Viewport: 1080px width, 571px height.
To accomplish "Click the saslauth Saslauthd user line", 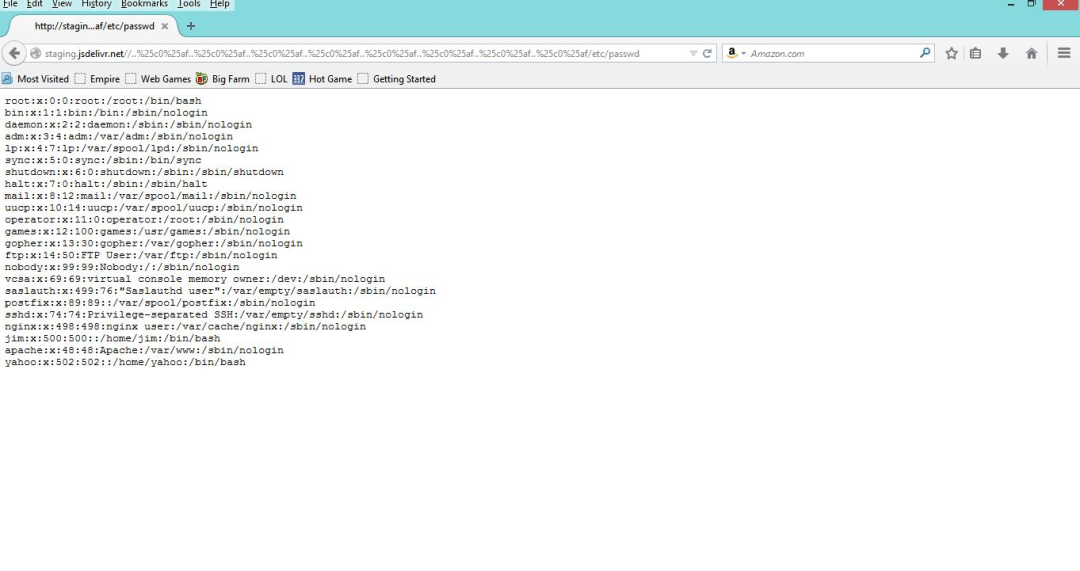I will point(220,291).
